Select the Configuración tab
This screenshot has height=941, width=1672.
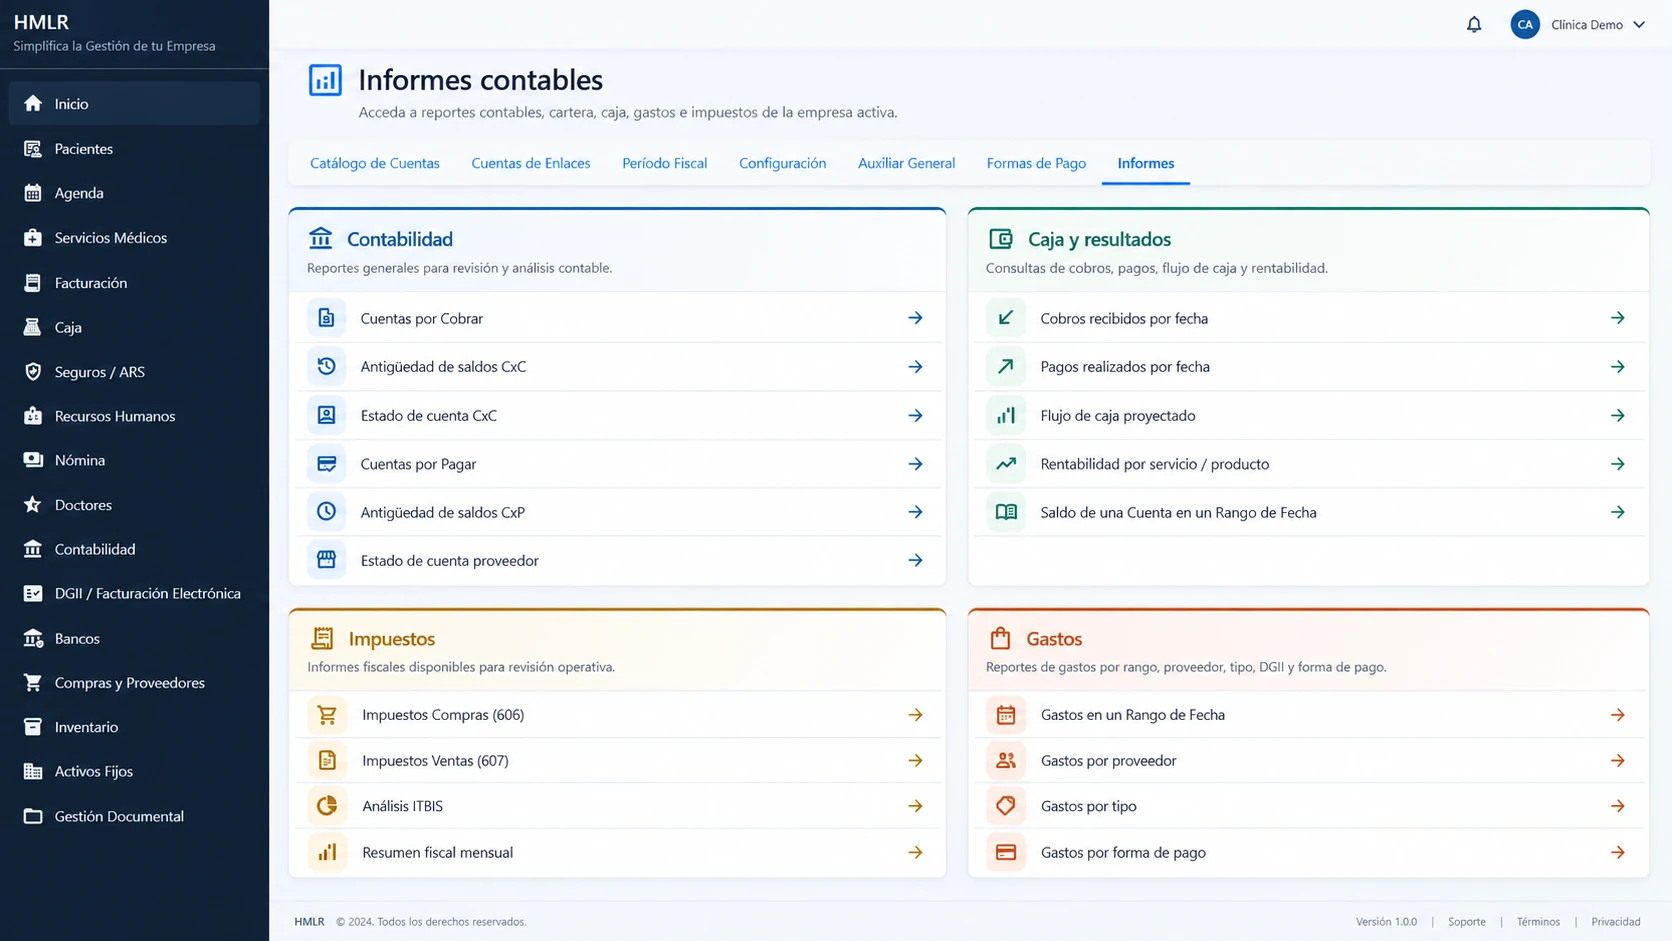coord(782,163)
